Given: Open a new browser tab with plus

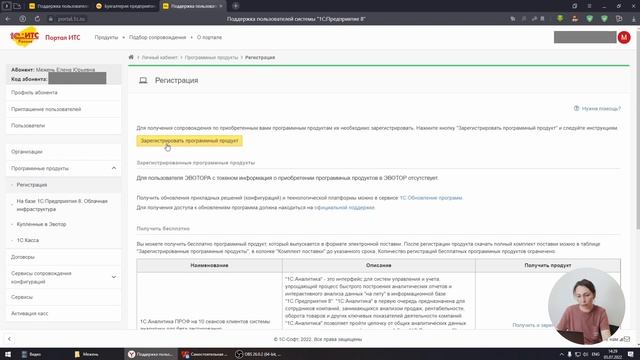Looking at the screenshot, I should pyautogui.click(x=236, y=6).
